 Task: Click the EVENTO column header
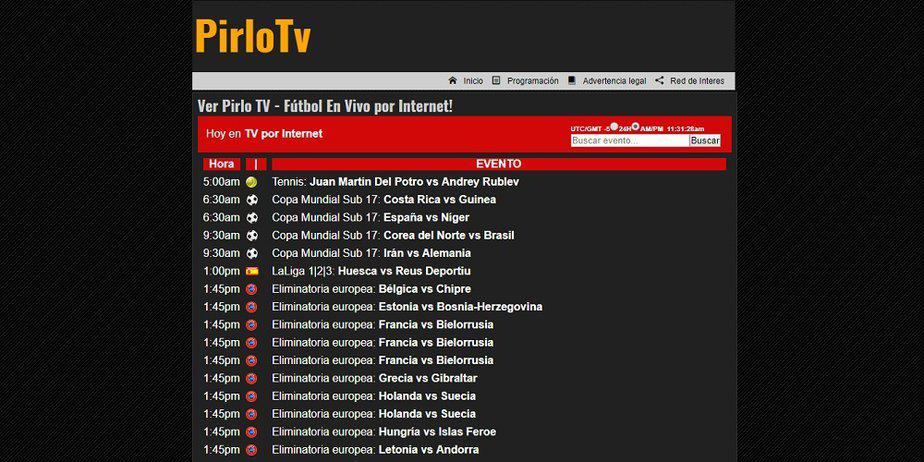point(499,164)
